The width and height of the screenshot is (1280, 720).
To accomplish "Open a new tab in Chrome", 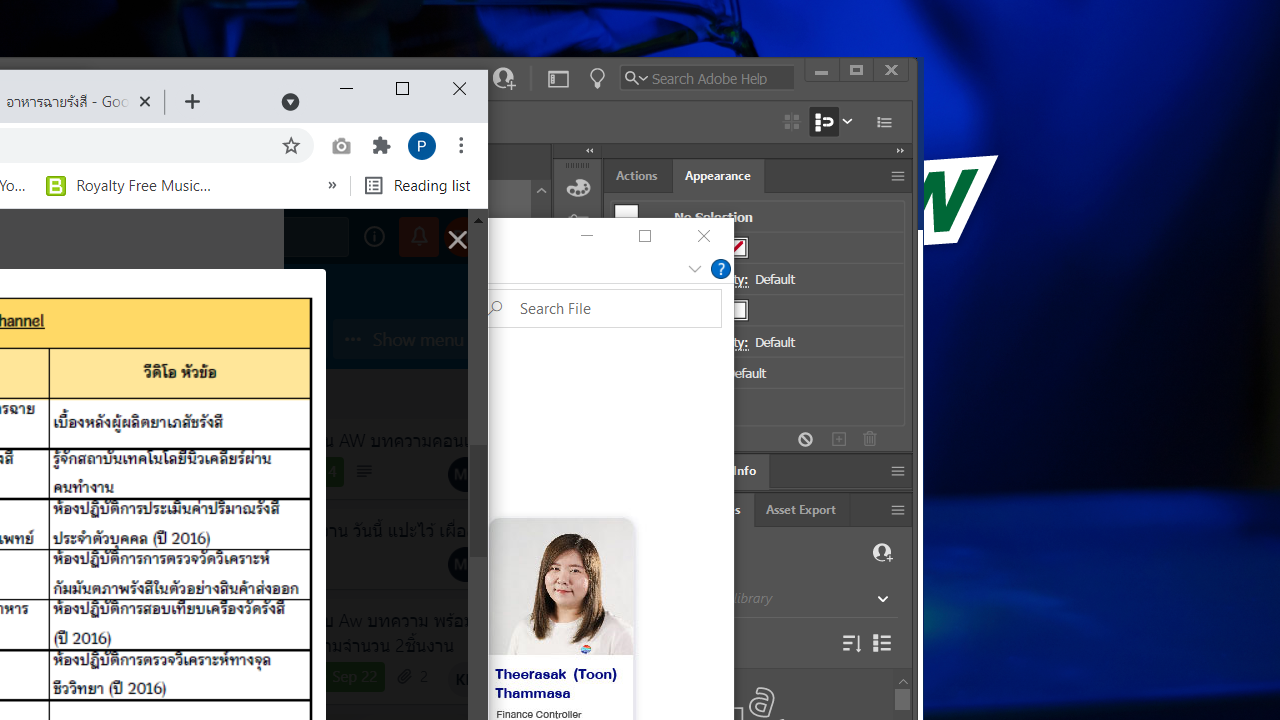I will [192, 102].
